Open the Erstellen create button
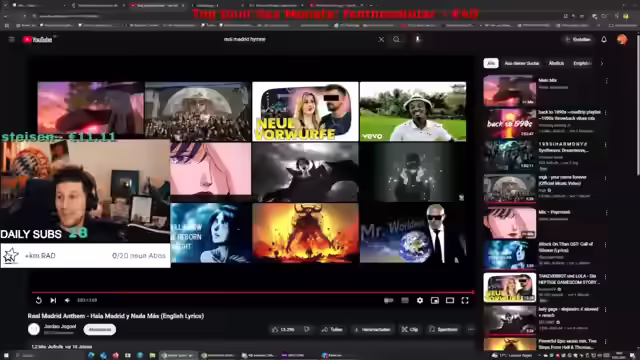The width and height of the screenshot is (640, 360). tap(578, 39)
